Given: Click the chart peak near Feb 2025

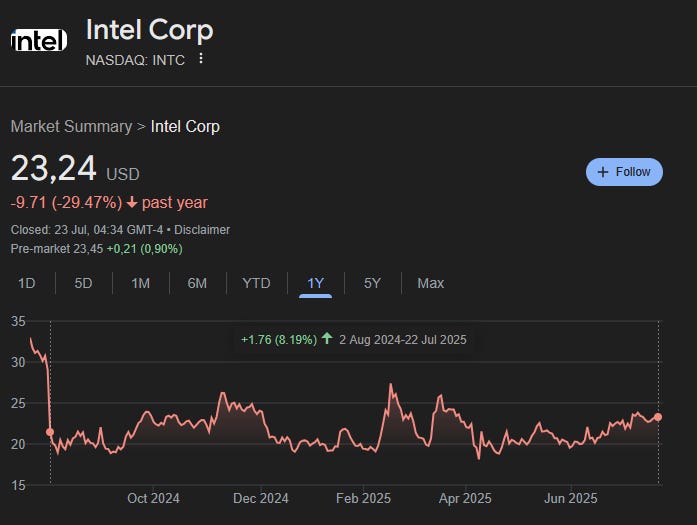Looking at the screenshot, I should (x=391, y=384).
